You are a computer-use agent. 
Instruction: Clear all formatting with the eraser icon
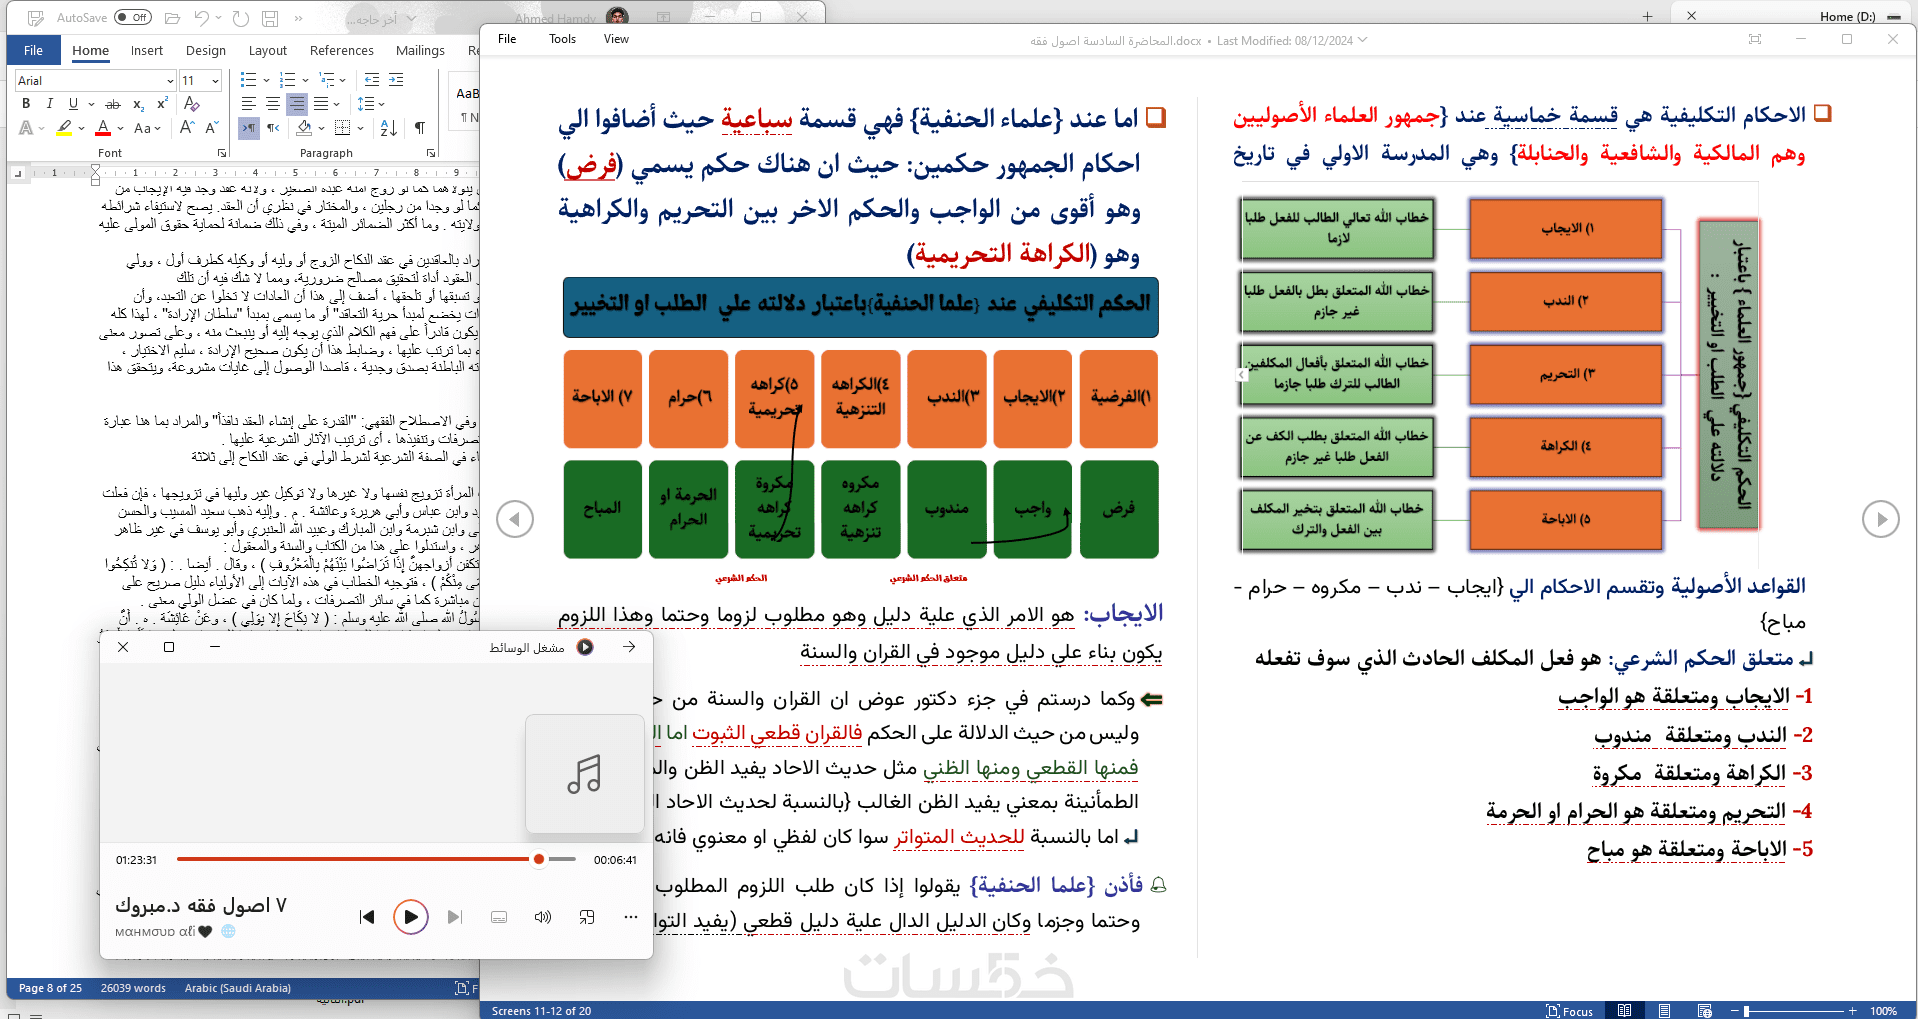pos(192,104)
